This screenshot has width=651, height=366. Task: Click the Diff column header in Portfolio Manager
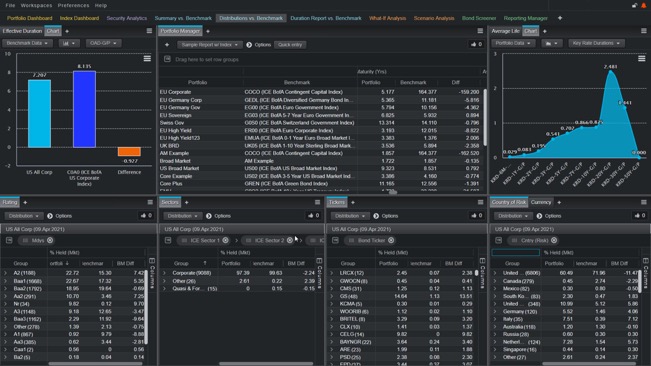point(456,82)
